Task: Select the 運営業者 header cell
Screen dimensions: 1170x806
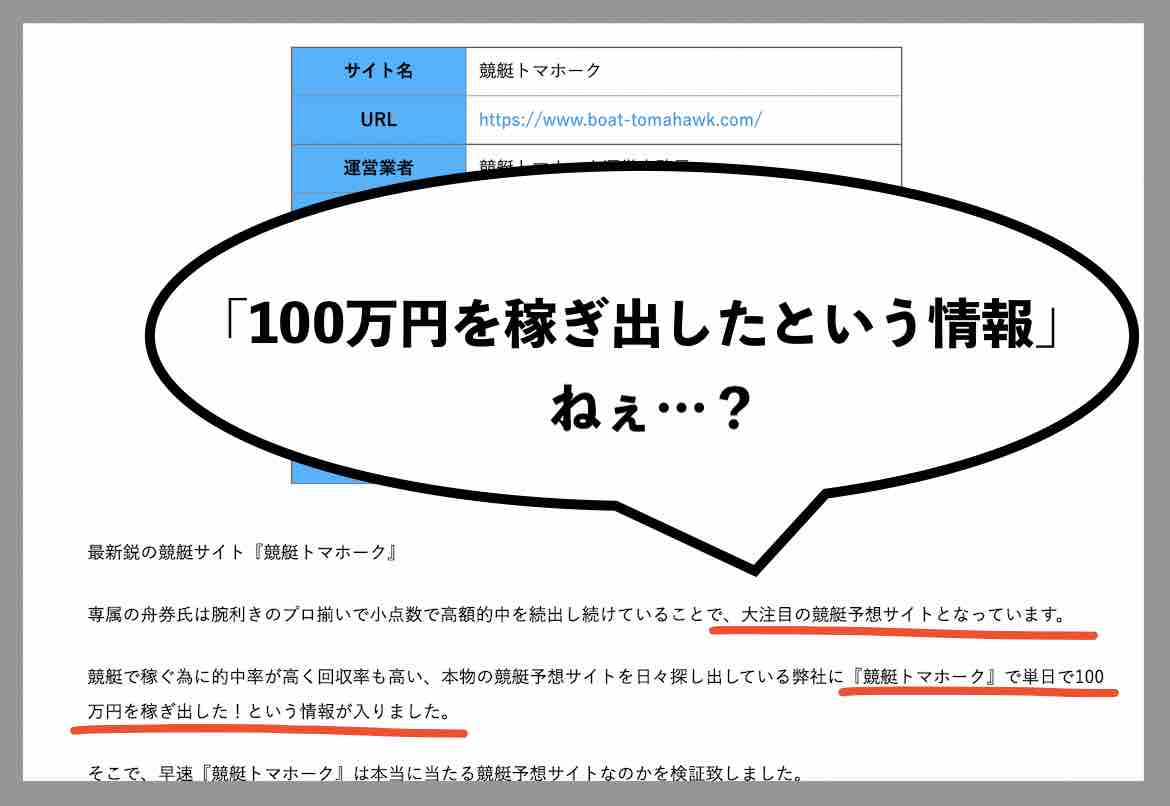Action: 378,167
